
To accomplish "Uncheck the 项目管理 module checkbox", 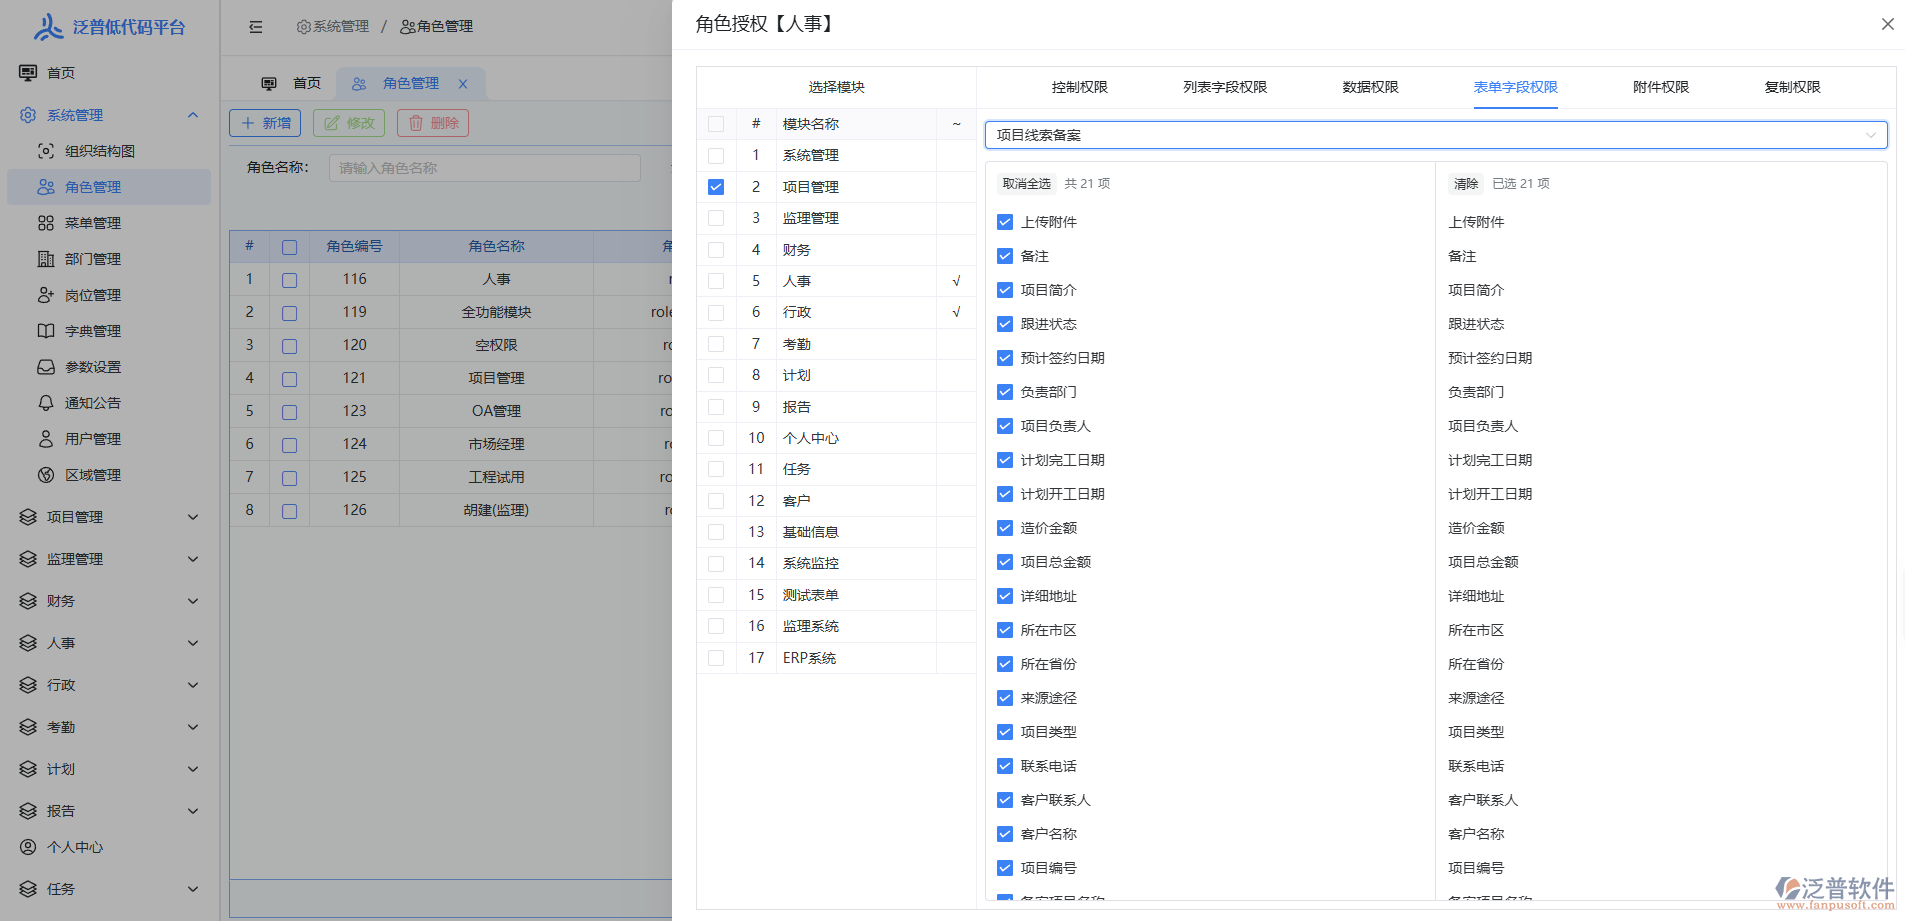I will [x=716, y=187].
